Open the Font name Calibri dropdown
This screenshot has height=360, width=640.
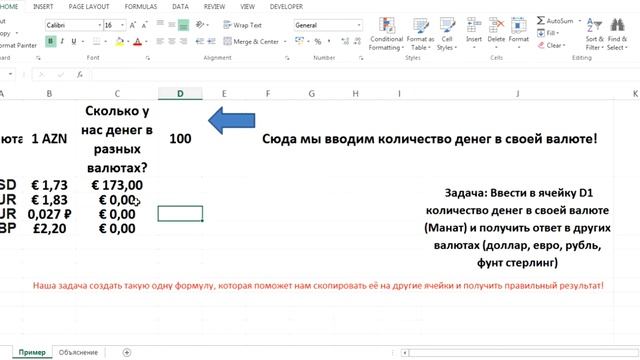click(x=99, y=25)
